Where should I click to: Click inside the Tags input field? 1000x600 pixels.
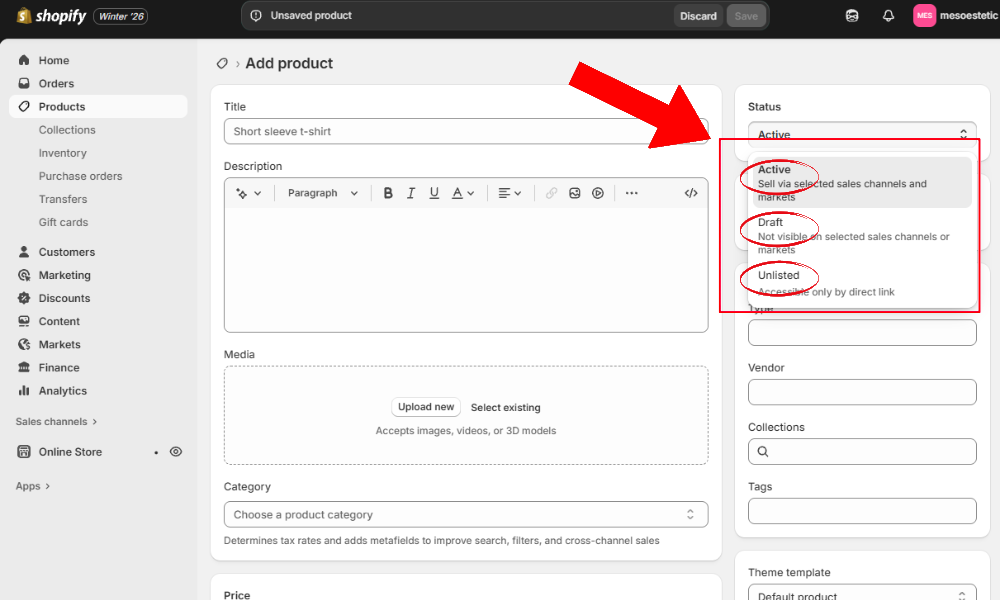tap(862, 511)
